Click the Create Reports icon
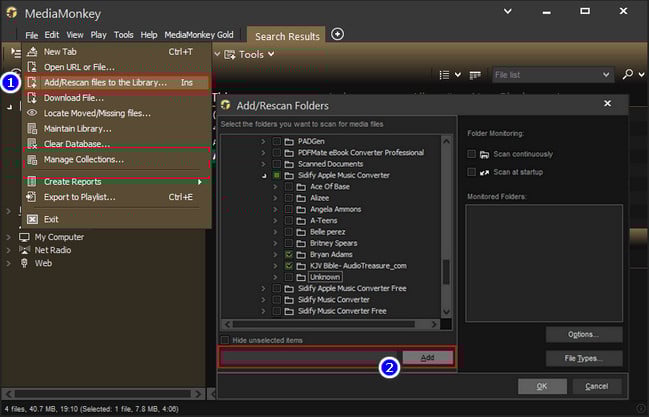This screenshot has width=649, height=417. 32,181
